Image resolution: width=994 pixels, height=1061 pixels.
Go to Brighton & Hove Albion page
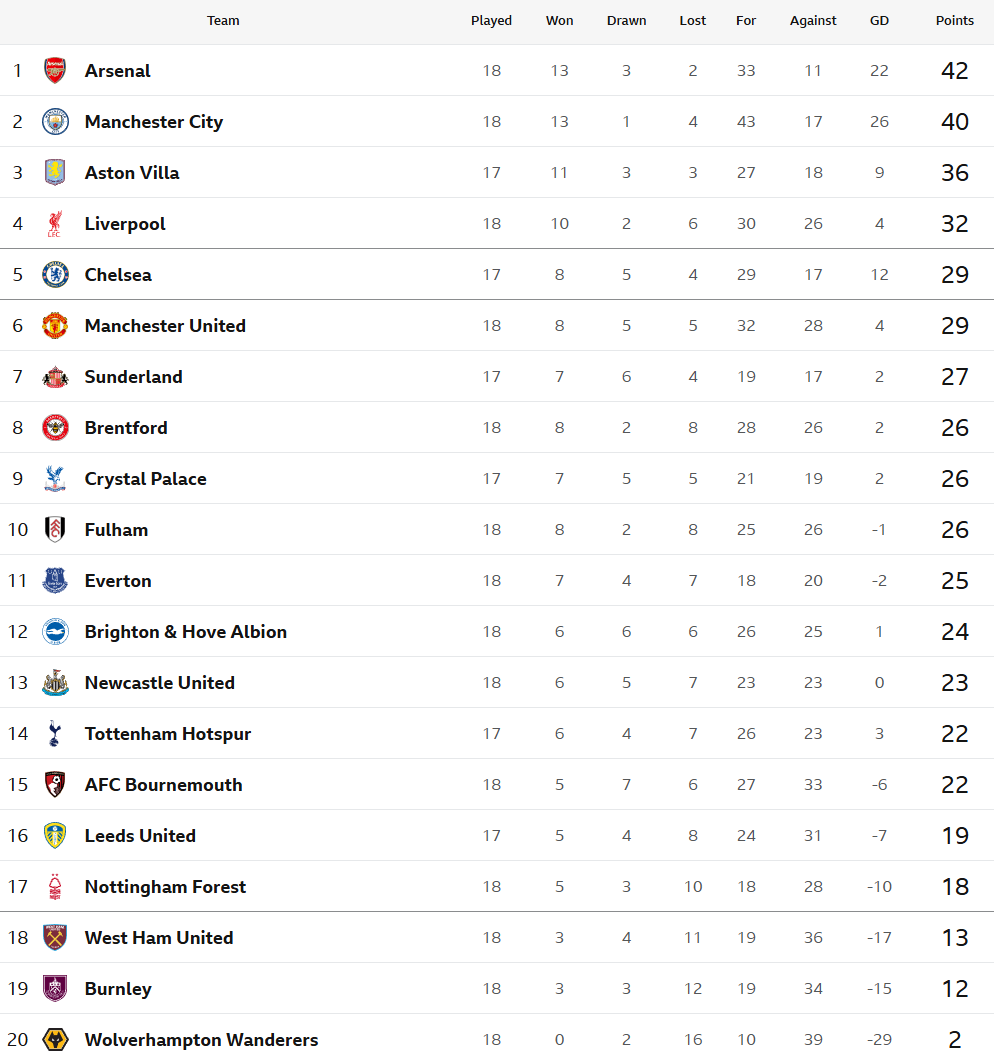[186, 632]
